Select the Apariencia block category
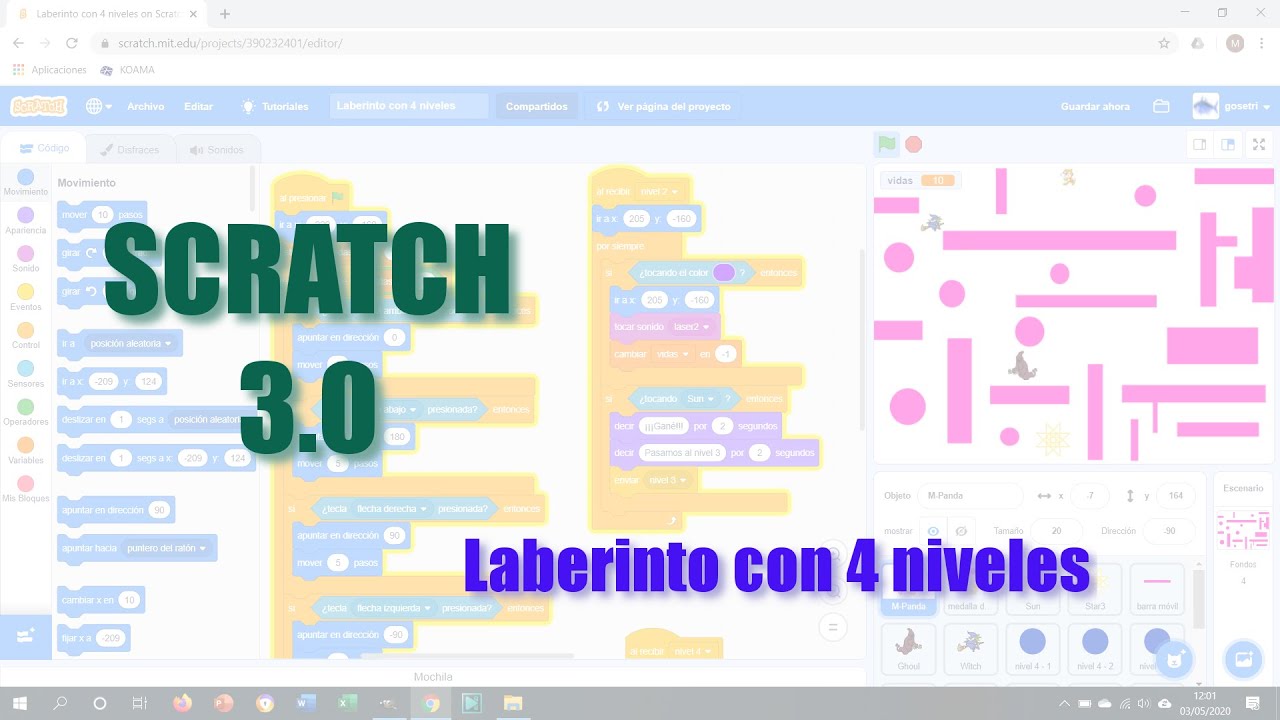The height and width of the screenshot is (720, 1280). point(25,220)
